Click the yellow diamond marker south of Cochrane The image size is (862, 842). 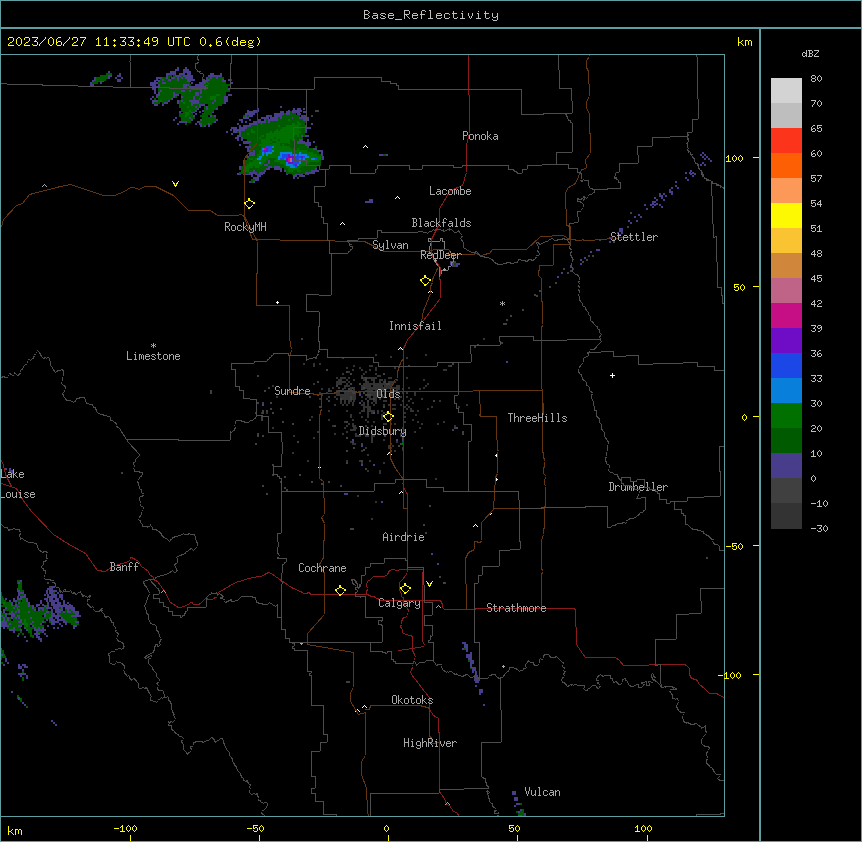coord(340,590)
